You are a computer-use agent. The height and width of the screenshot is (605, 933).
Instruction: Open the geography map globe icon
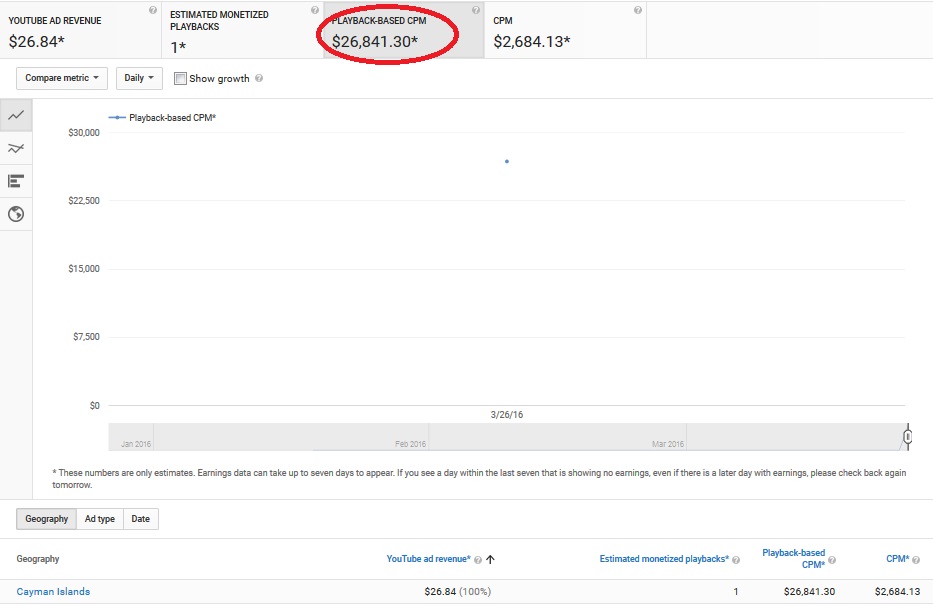point(16,214)
